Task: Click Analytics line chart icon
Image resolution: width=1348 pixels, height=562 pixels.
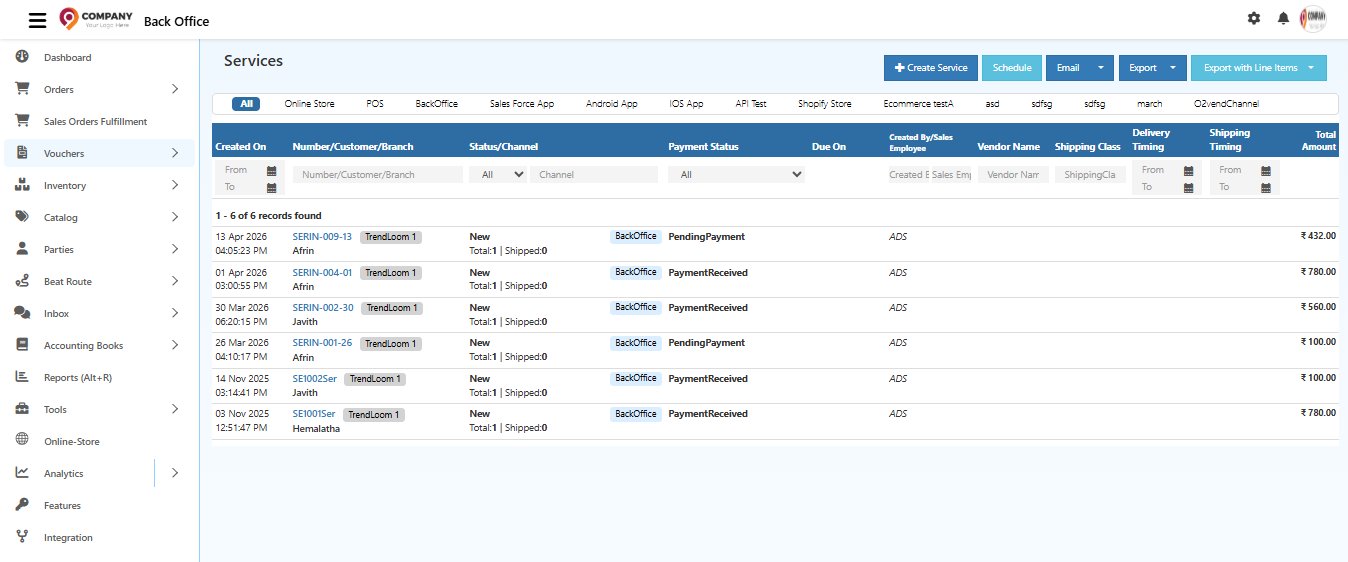Action: pos(22,473)
